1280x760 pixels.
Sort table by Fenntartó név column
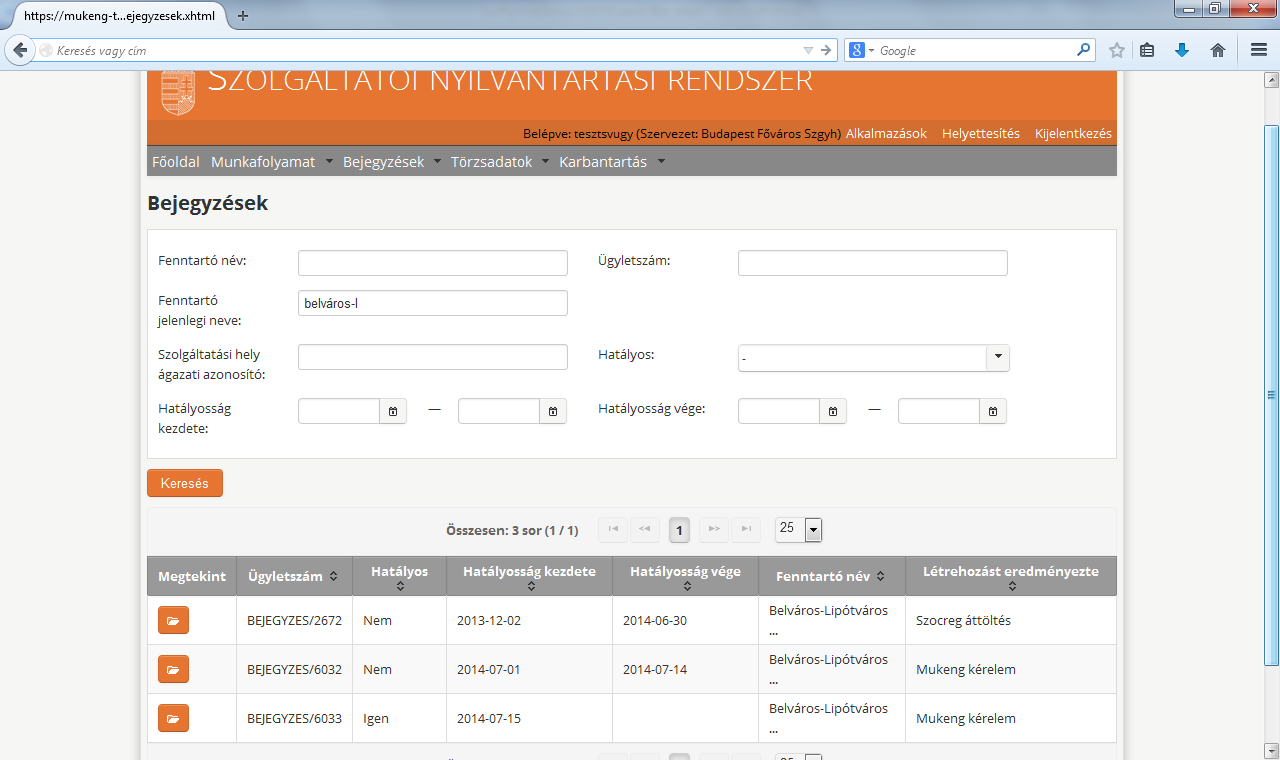tap(881, 577)
